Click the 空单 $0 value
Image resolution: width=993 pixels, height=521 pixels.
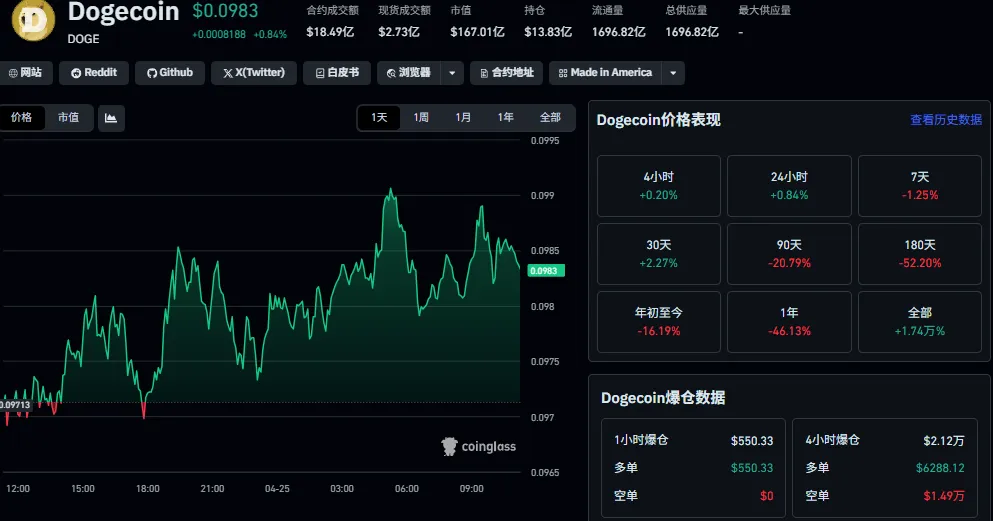coord(766,496)
